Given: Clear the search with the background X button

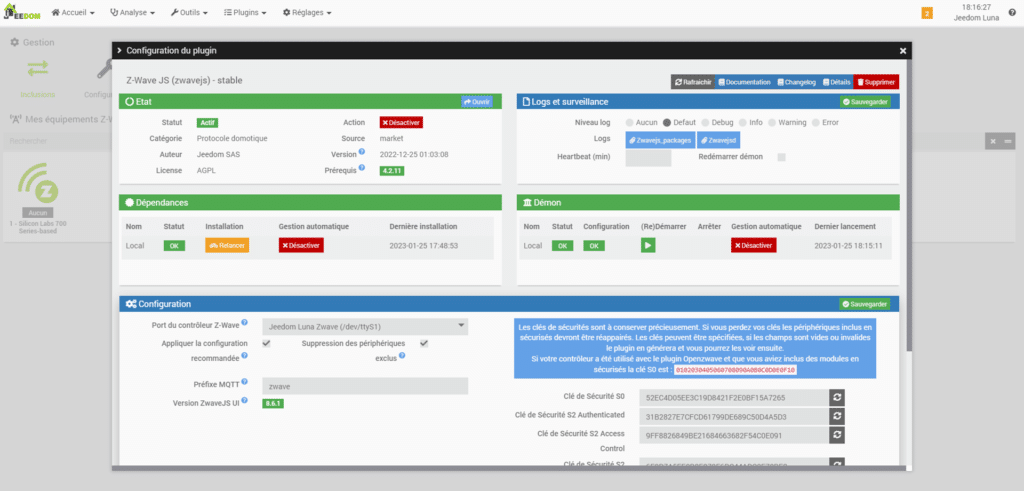Looking at the screenshot, I should (x=993, y=141).
